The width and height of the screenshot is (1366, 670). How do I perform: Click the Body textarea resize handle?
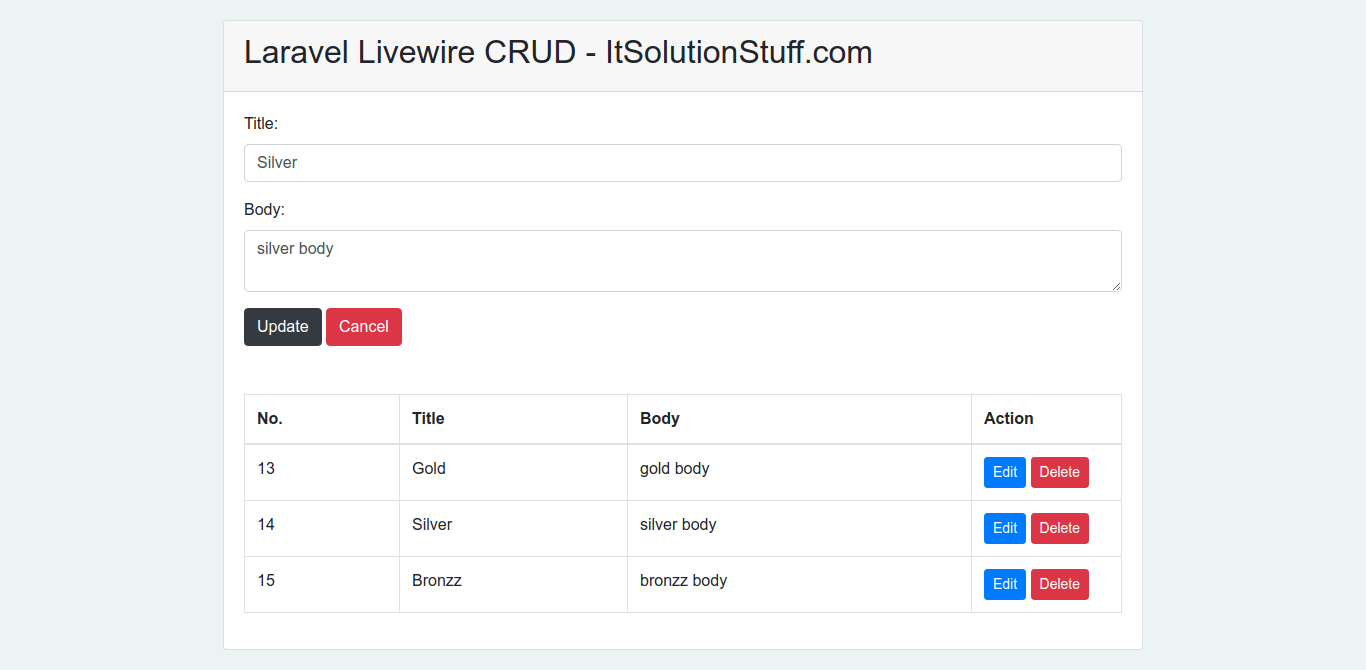(1116, 286)
